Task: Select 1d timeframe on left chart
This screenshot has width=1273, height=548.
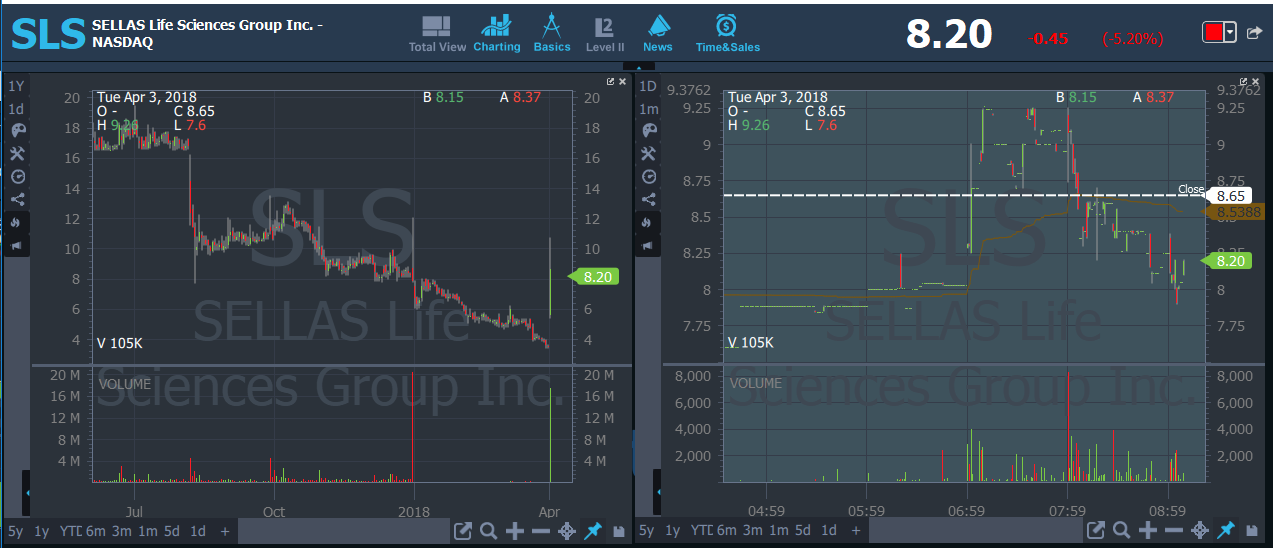Action: 198,531
